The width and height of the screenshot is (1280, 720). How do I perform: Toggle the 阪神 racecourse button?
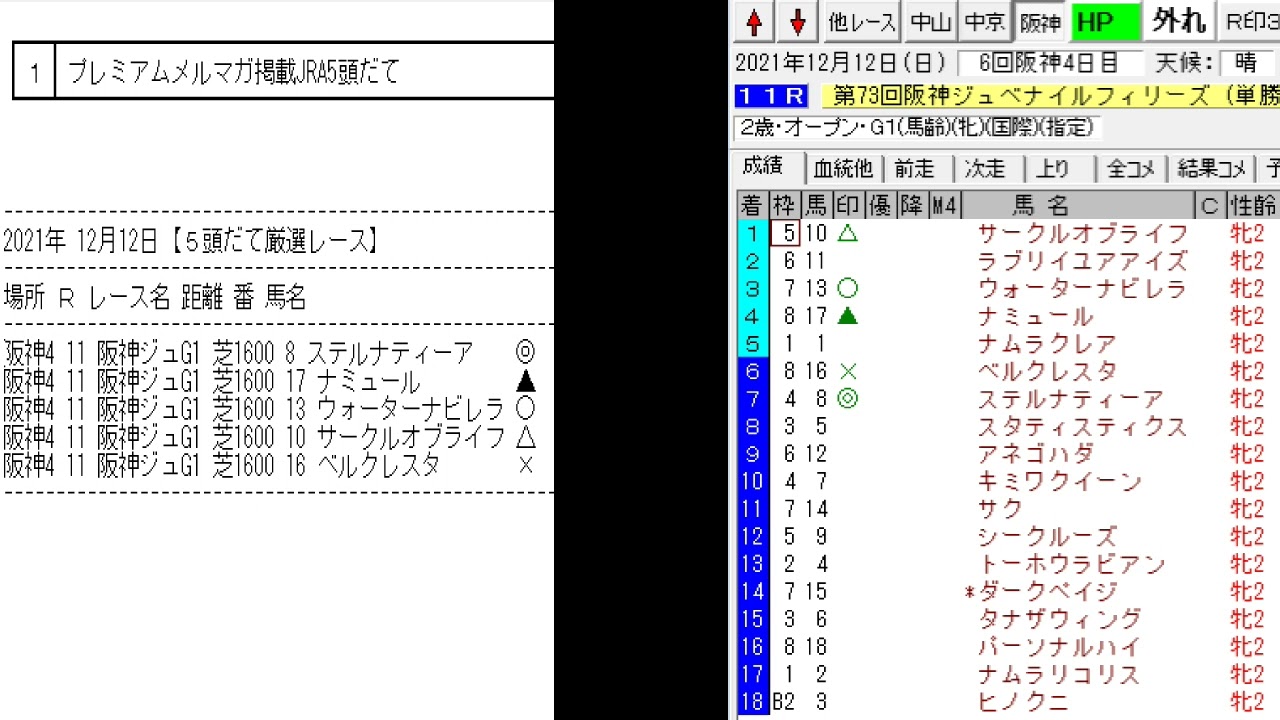(x=1040, y=21)
